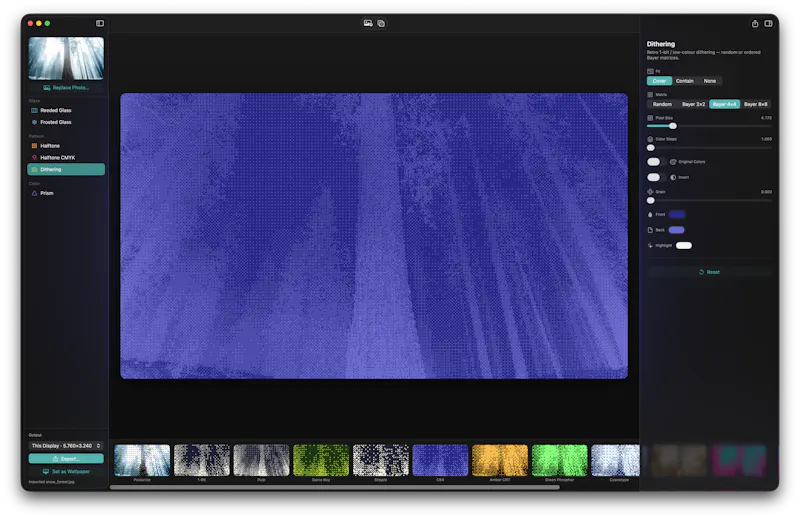Select the Halftone CMYK effect
800x519 pixels.
66,158
